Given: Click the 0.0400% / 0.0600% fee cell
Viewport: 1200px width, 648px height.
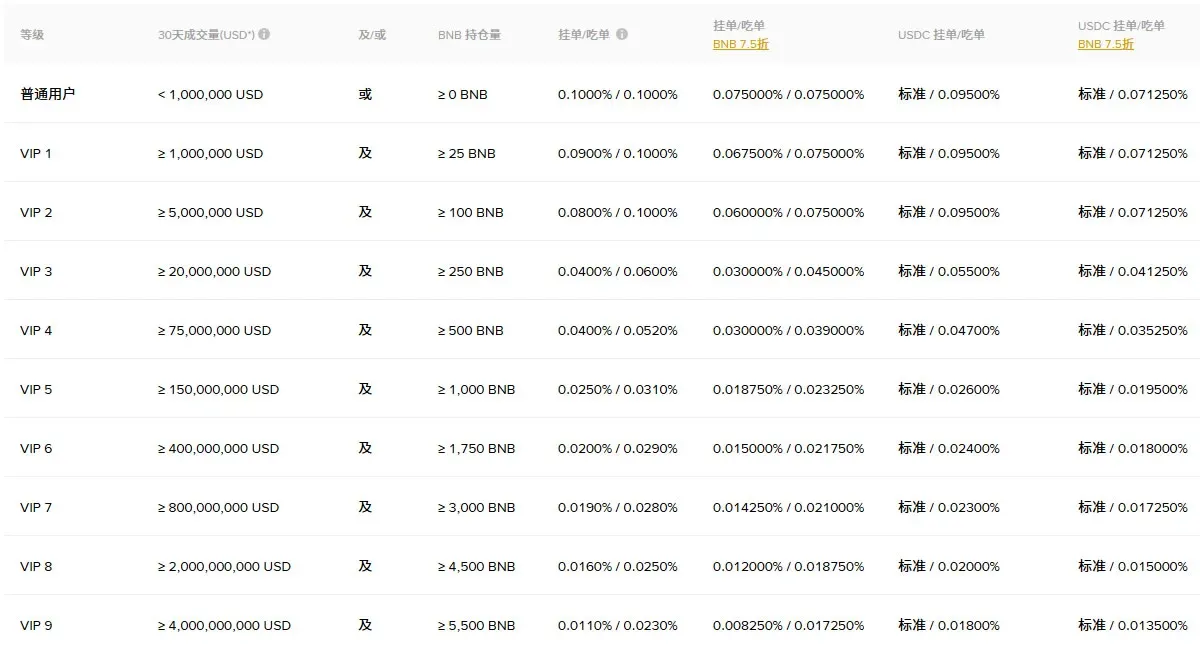Looking at the screenshot, I should coord(618,271).
